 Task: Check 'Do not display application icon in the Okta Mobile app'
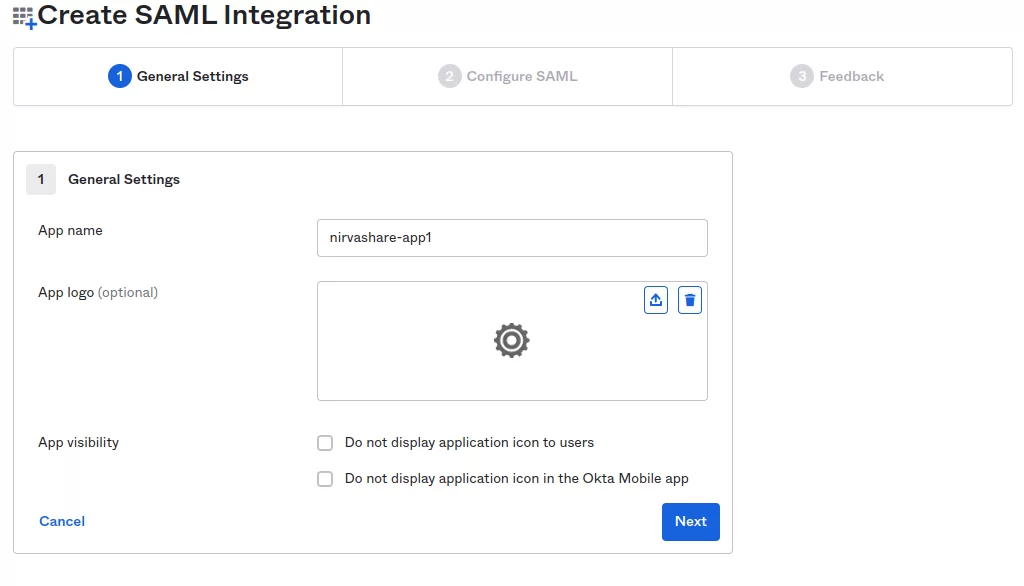(x=324, y=478)
